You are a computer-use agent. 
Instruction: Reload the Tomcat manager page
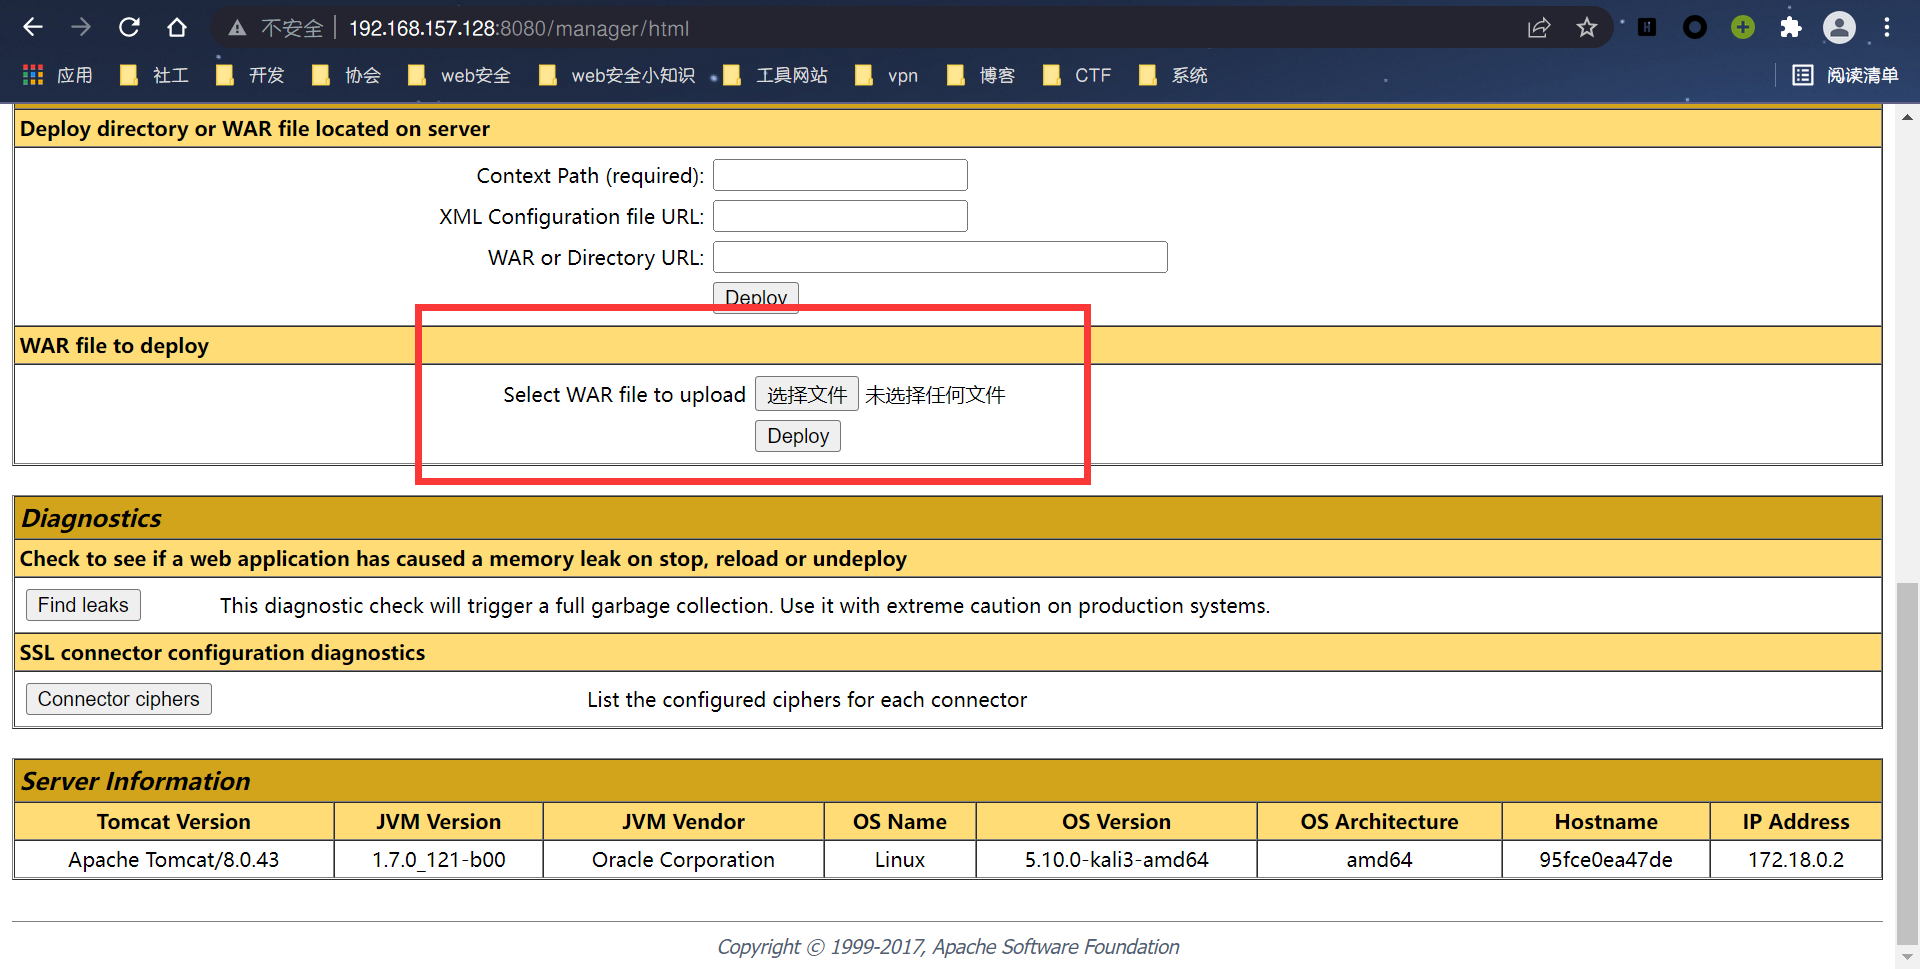pos(129,28)
